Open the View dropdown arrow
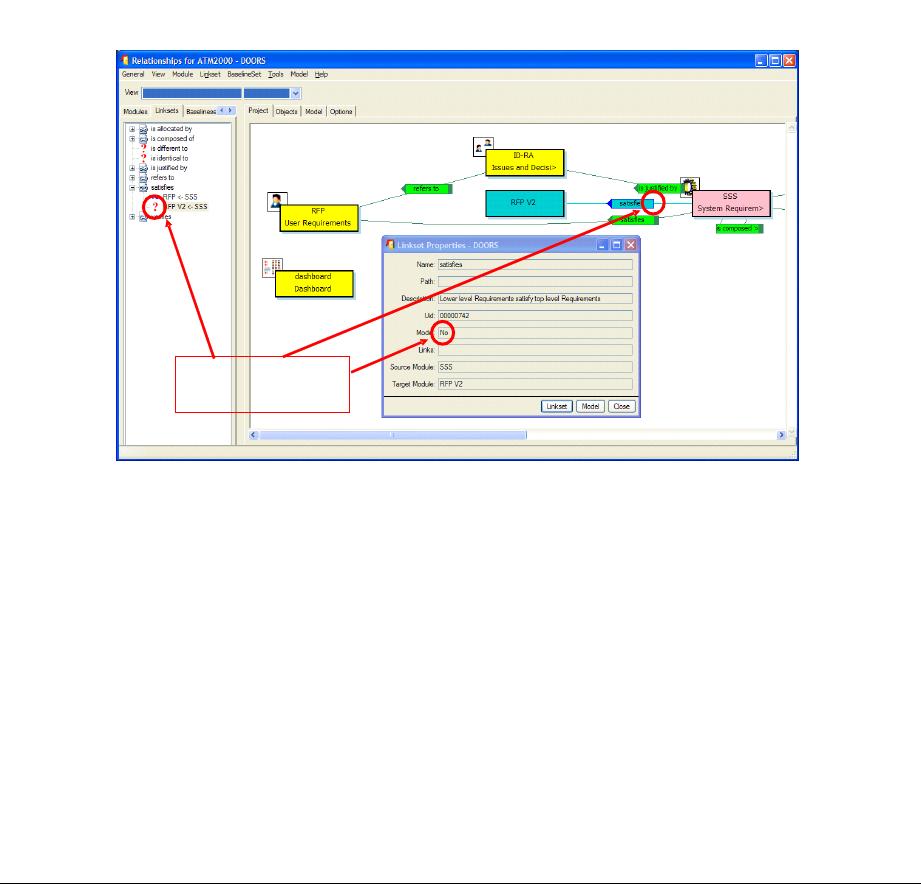Screen dimensions: 921x884 295,93
